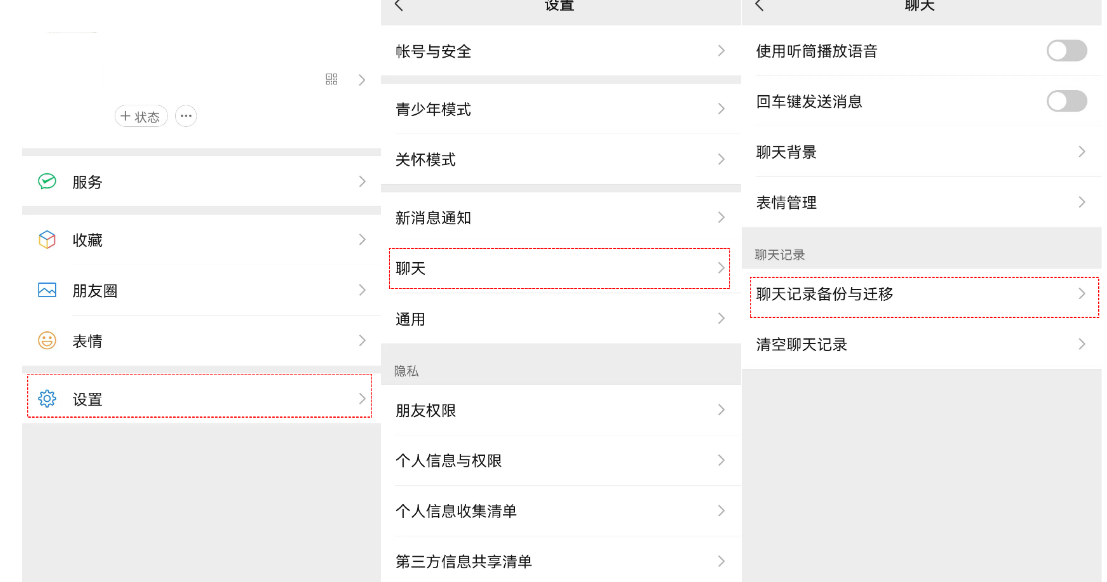This screenshot has width=1107, height=582.
Task: Open 聊天背景 via its chevron arrow
Action: pyautogui.click(x=1082, y=152)
